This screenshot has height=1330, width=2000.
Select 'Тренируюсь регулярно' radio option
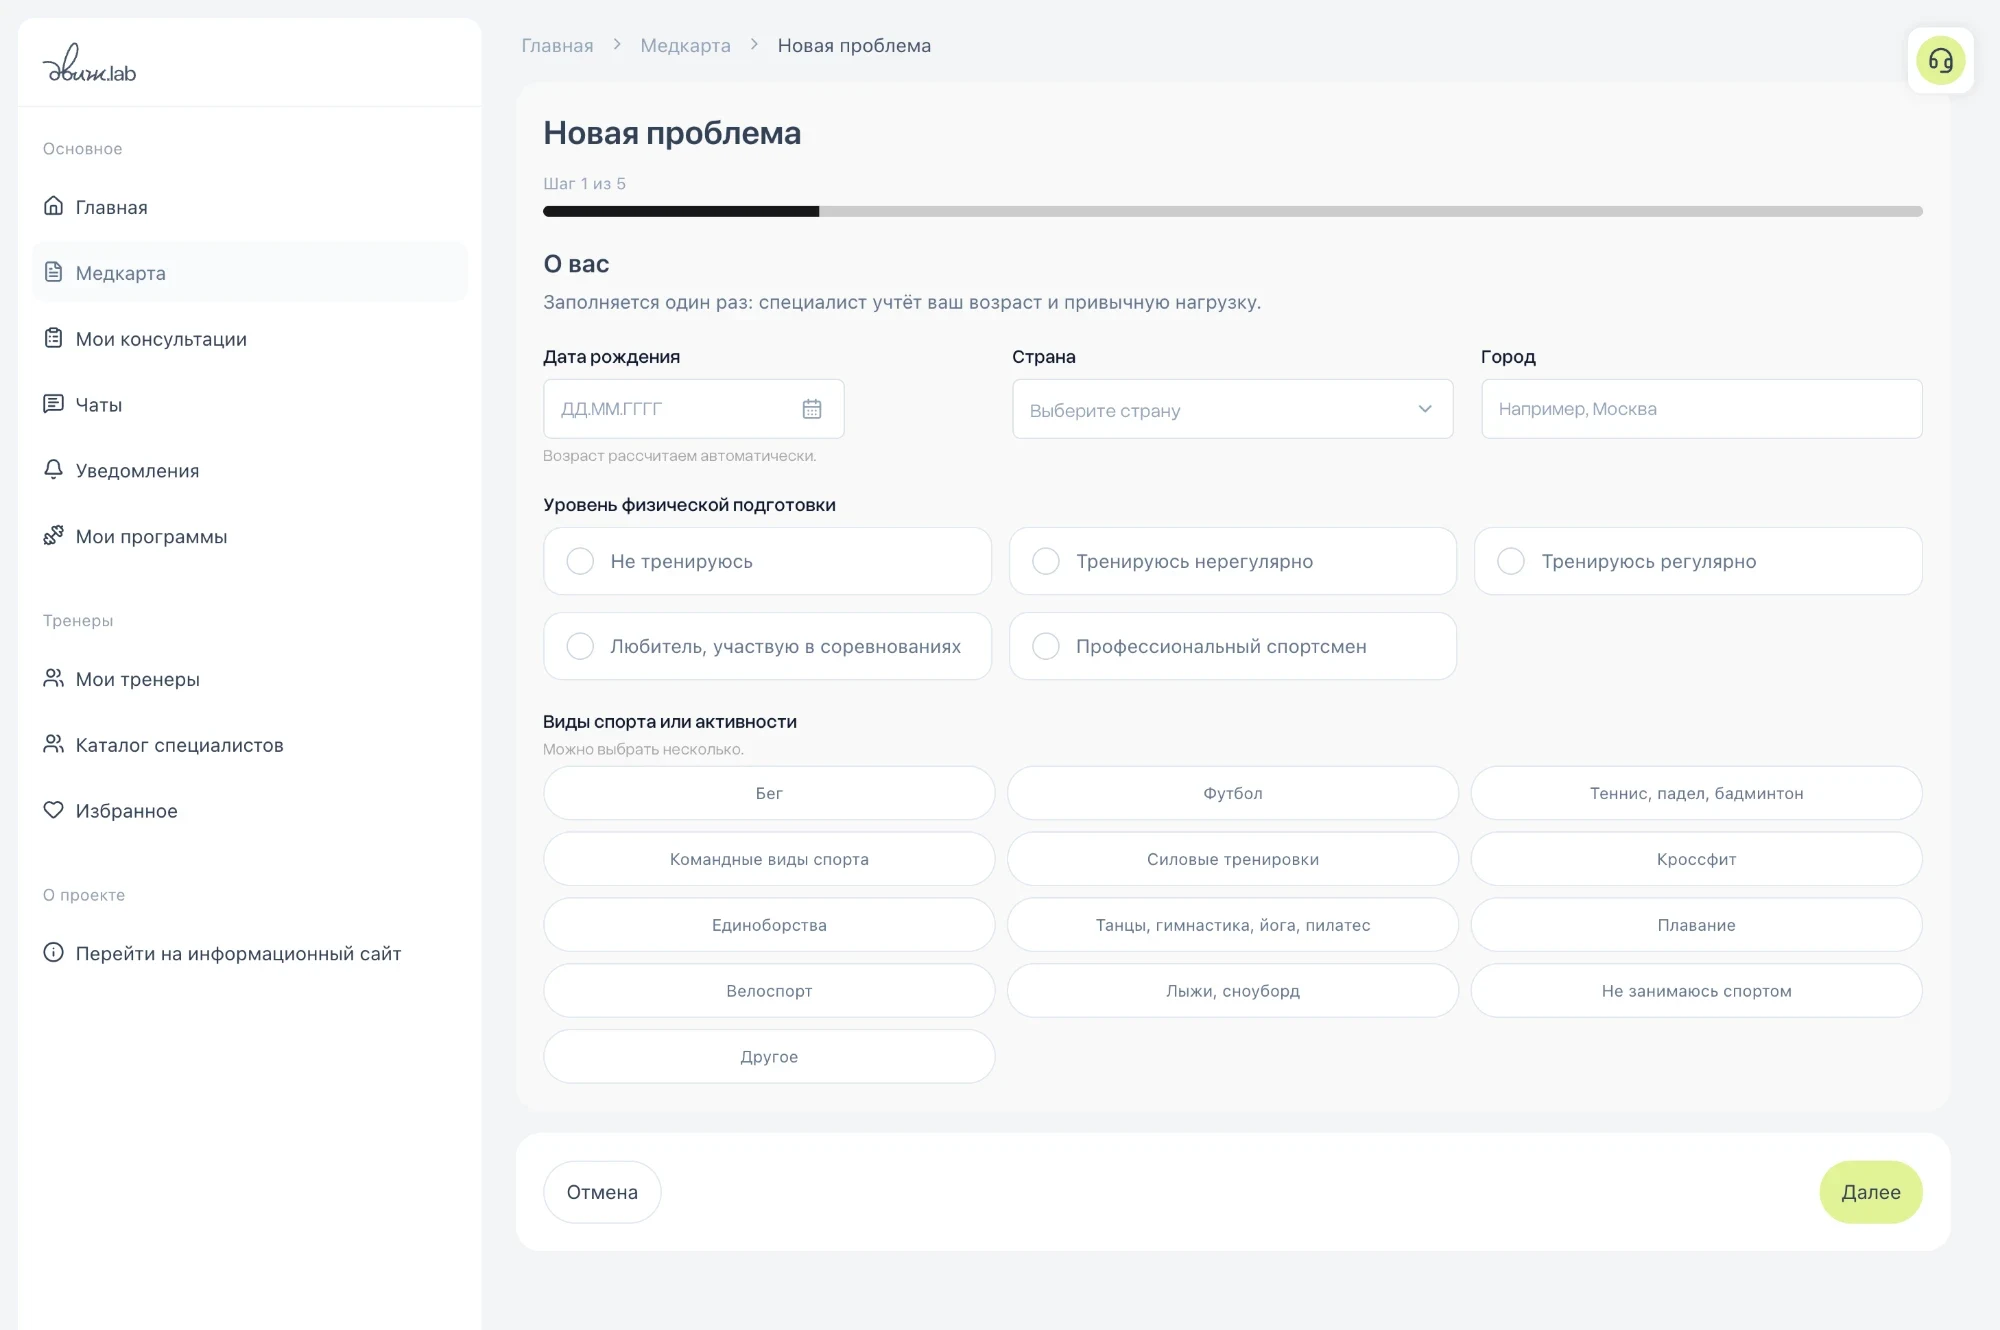tap(1698, 561)
